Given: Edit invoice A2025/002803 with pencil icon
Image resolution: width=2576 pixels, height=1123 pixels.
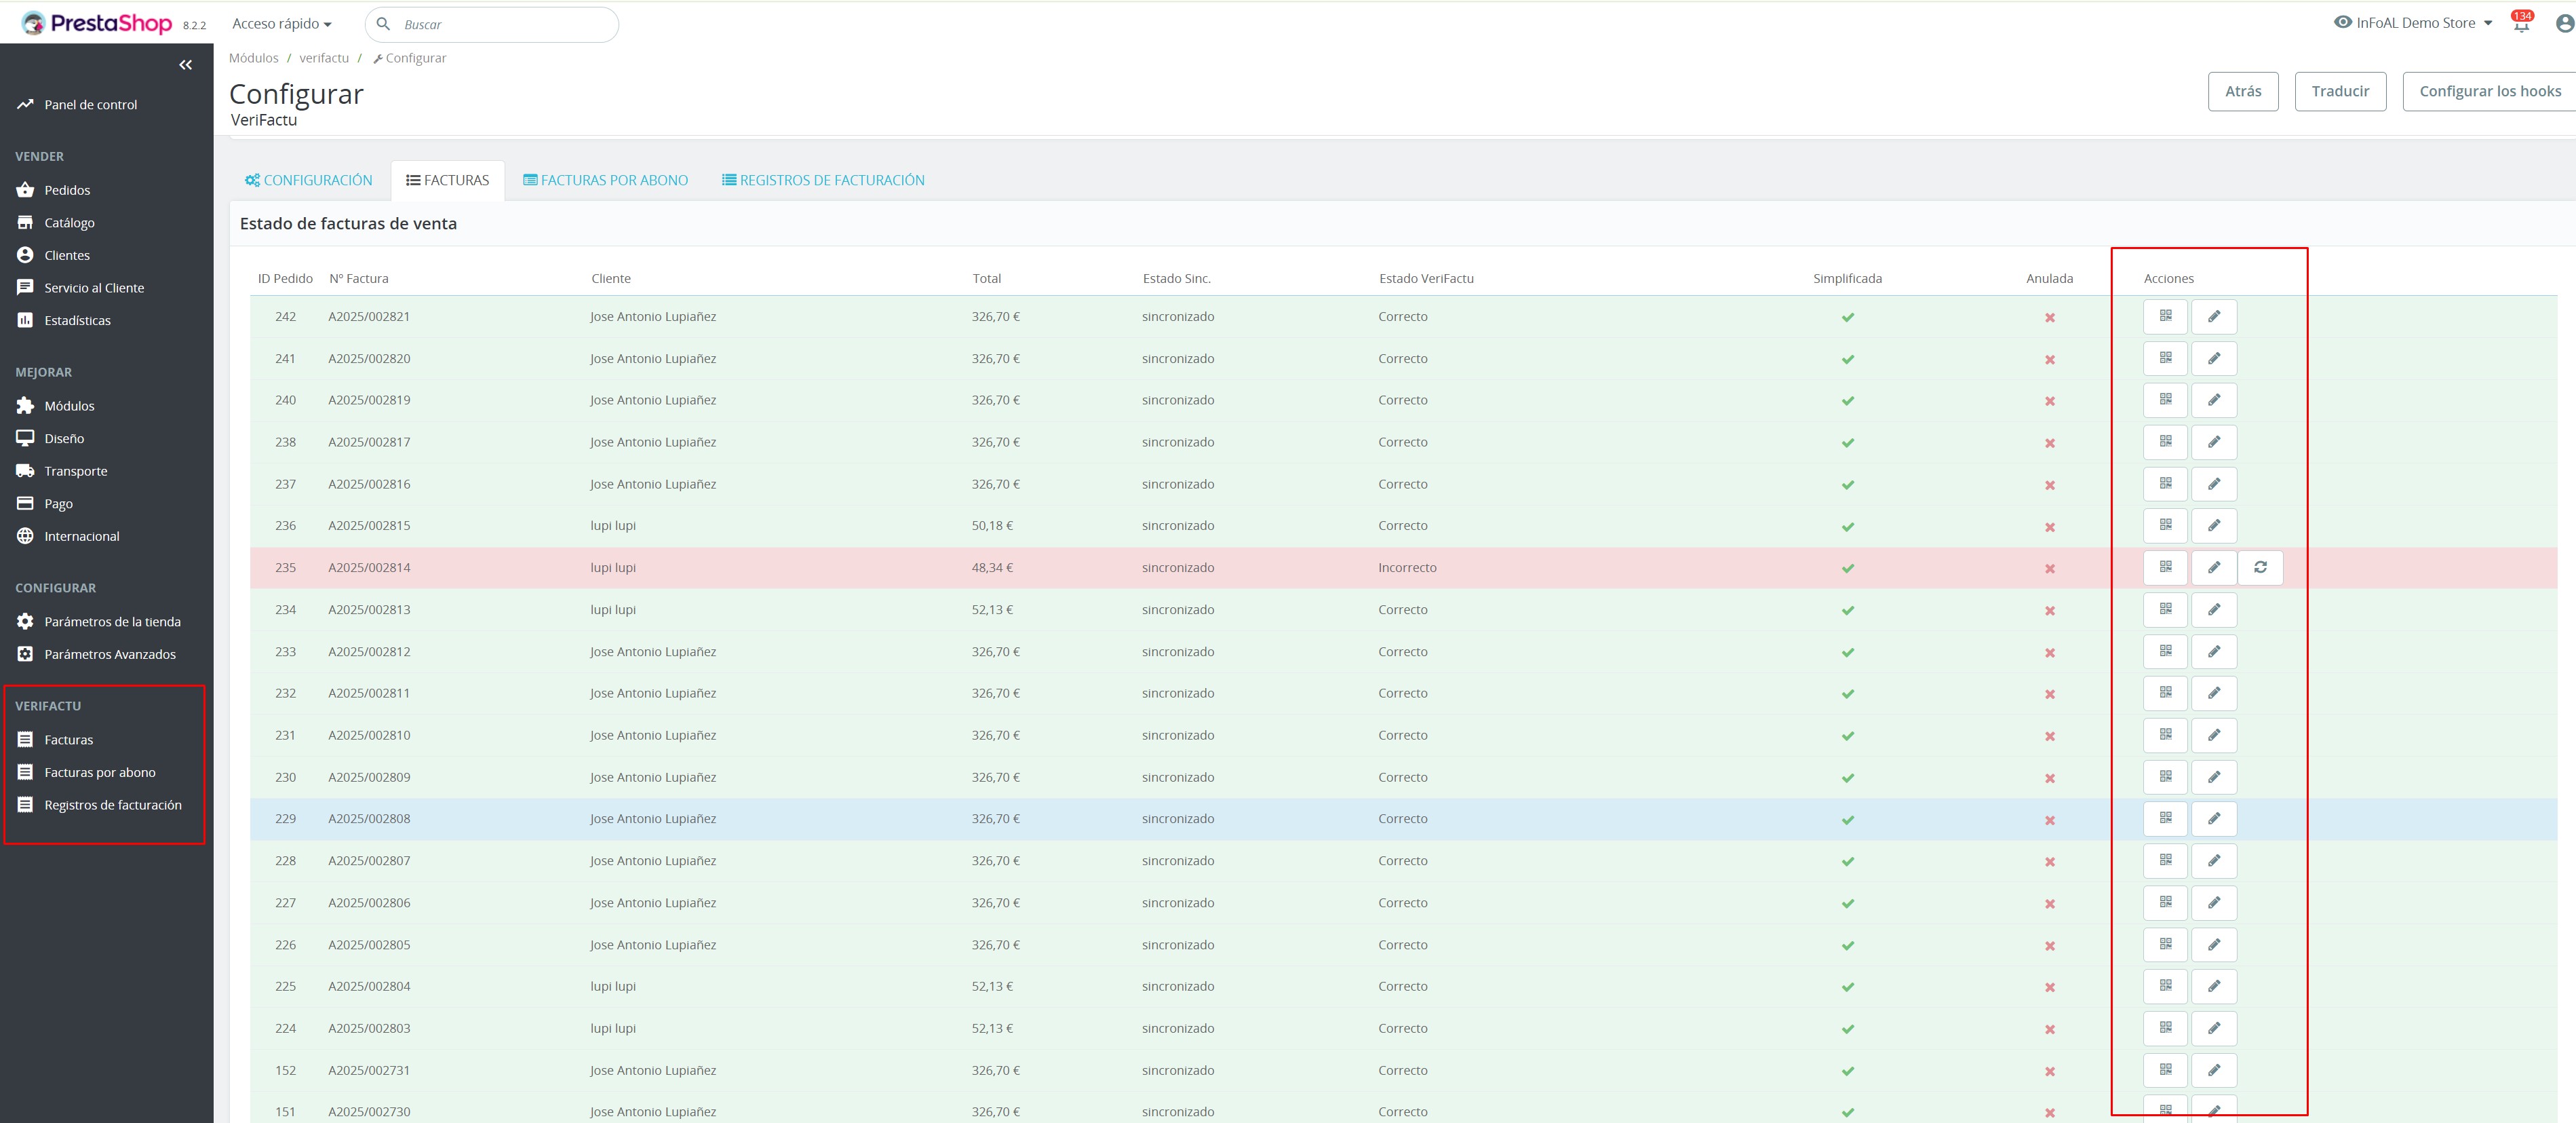Looking at the screenshot, I should click(2213, 1028).
